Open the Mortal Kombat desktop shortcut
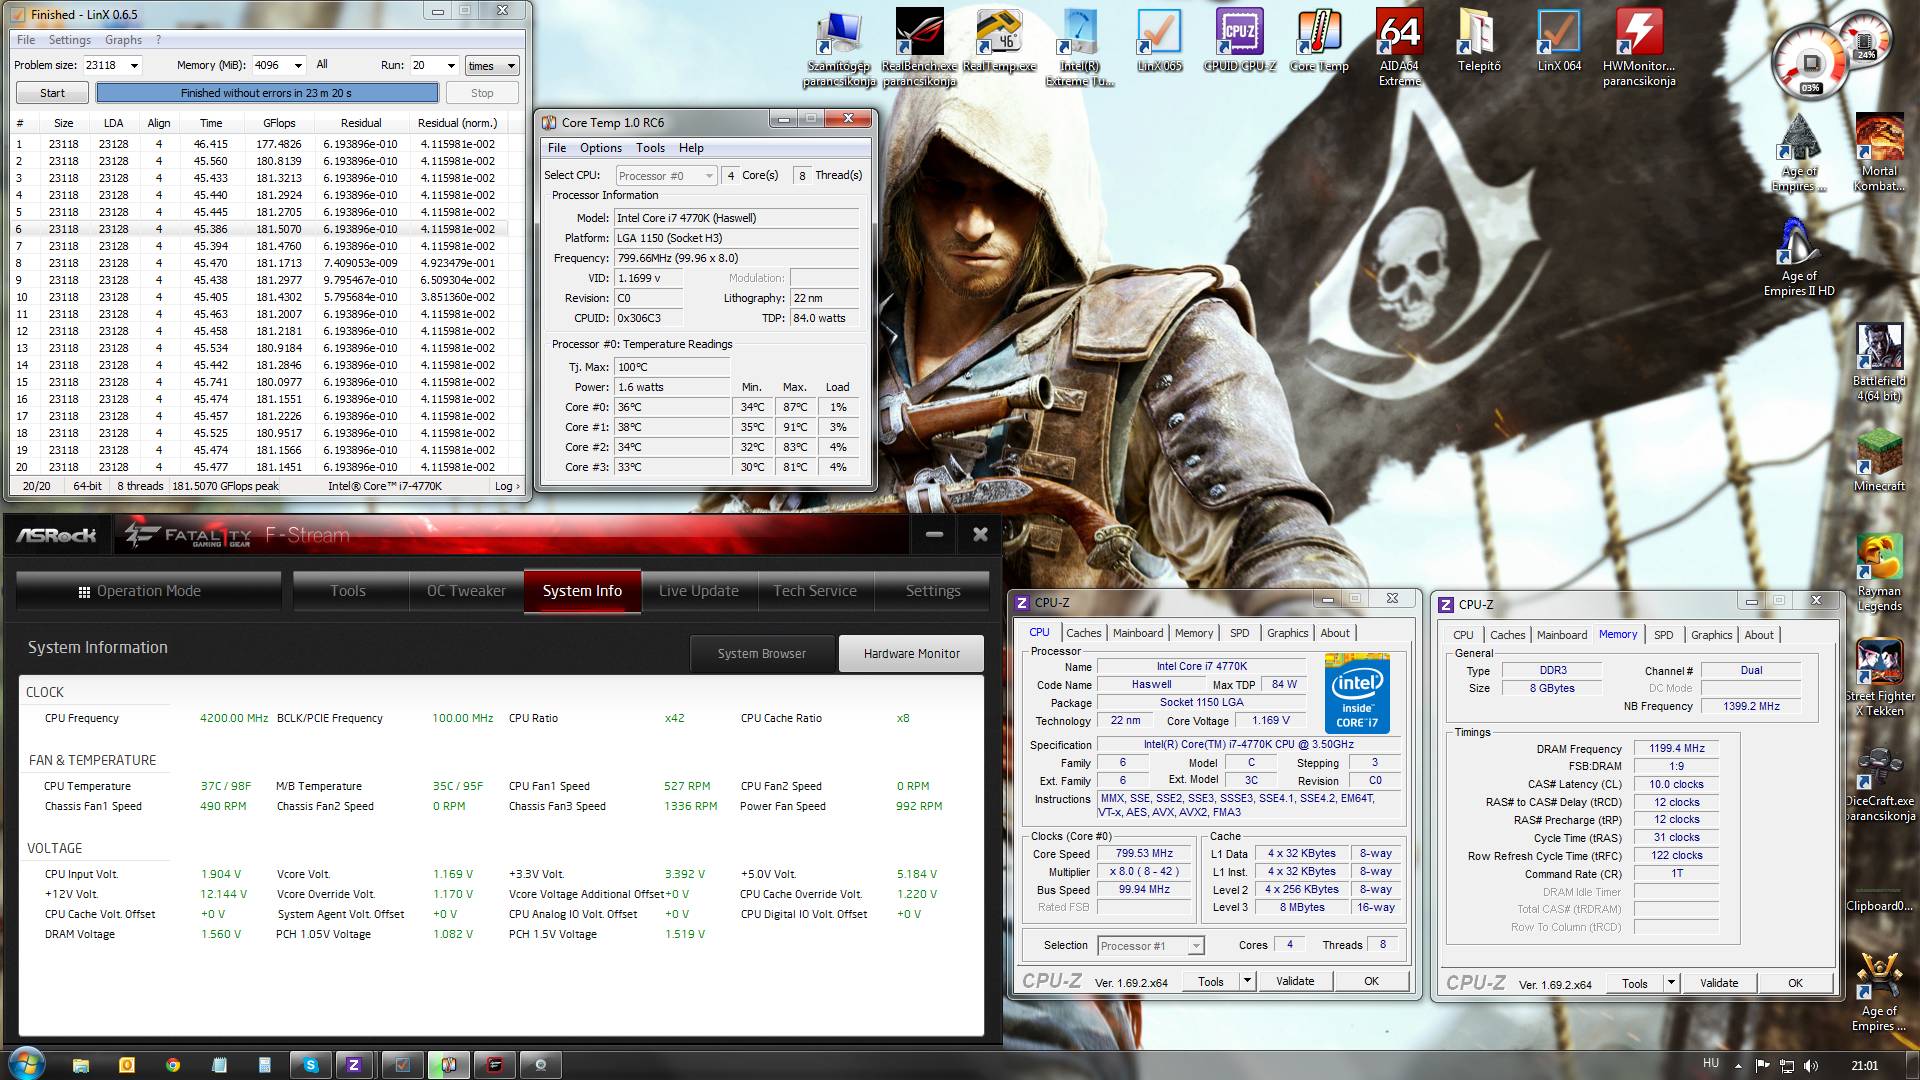 [x=1879, y=152]
